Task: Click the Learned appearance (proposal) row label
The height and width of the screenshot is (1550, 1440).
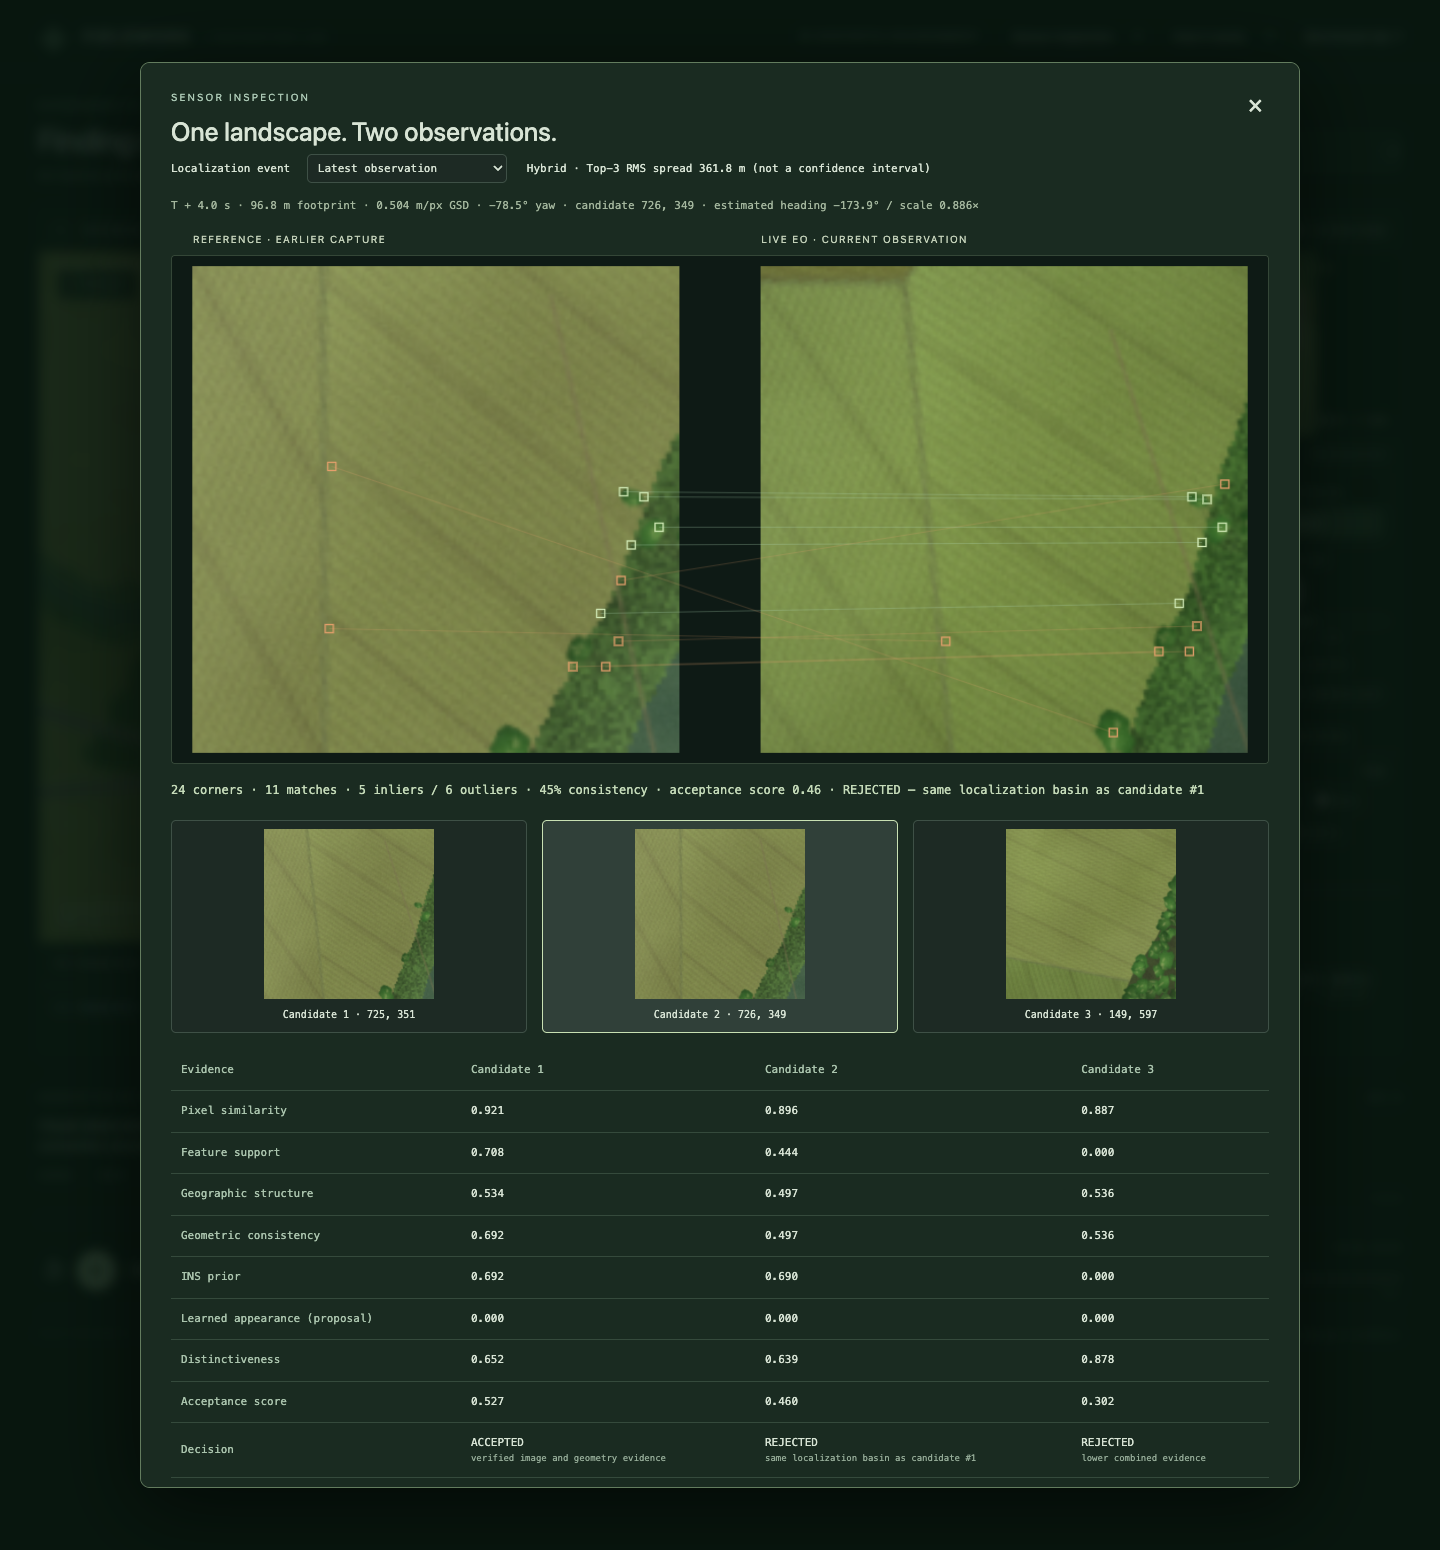Action: pos(276,1318)
